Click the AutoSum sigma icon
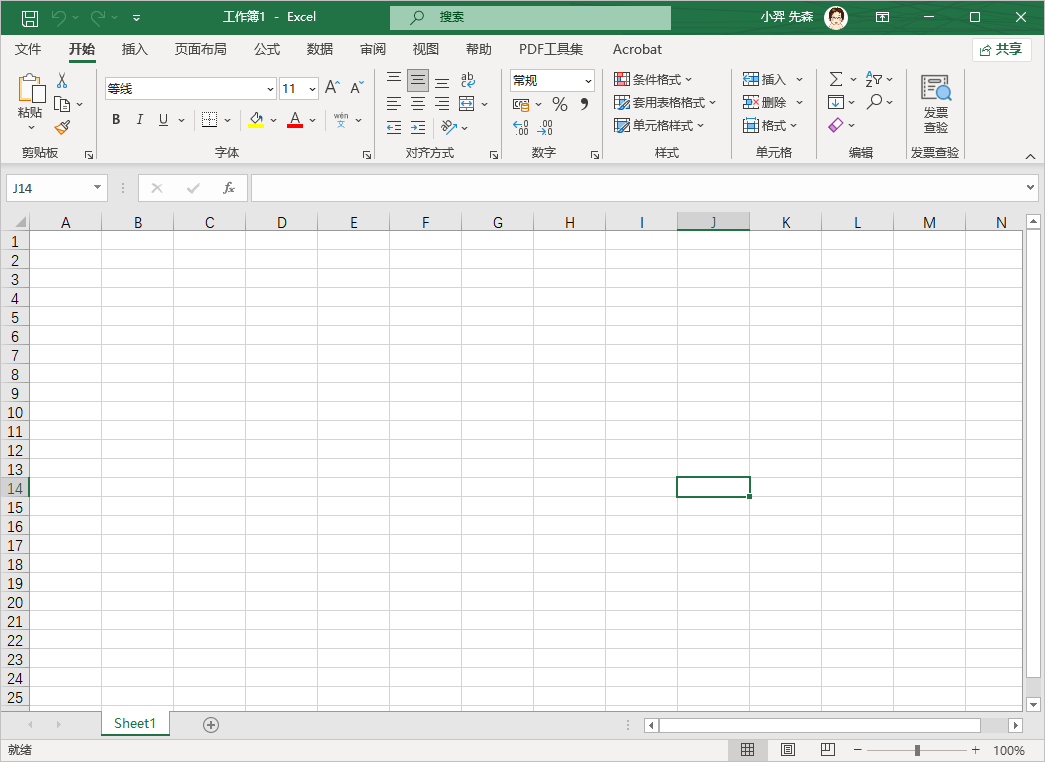Viewport: 1045px width, 762px height. tap(836, 79)
